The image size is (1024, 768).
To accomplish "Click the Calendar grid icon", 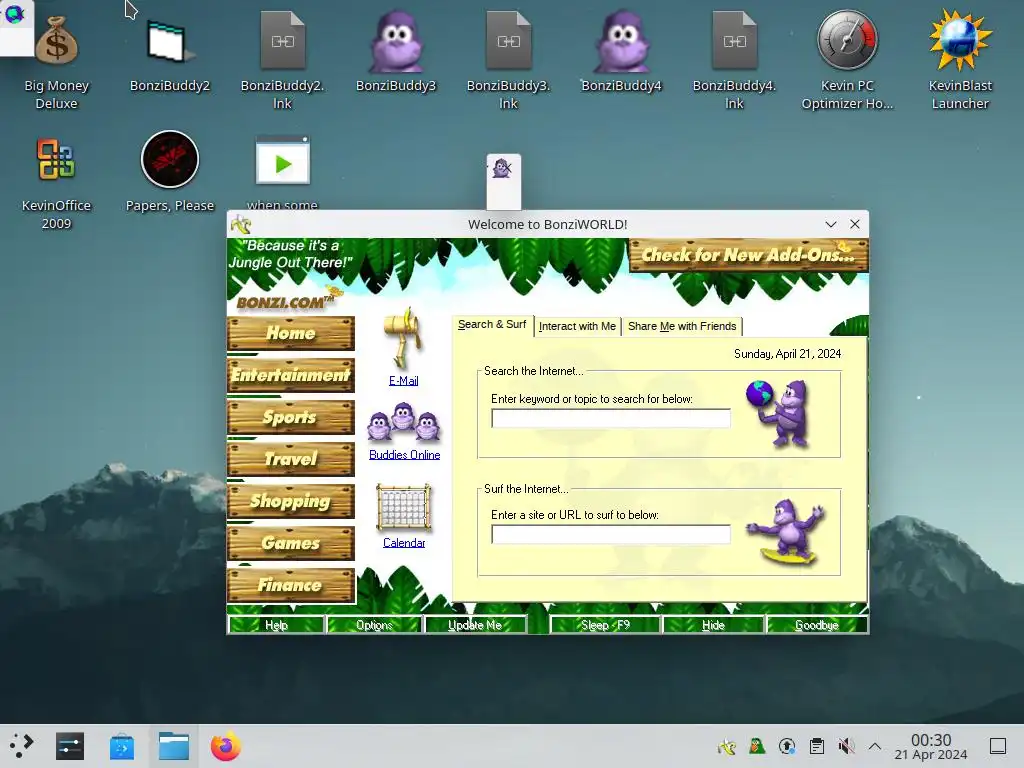I will click(404, 507).
